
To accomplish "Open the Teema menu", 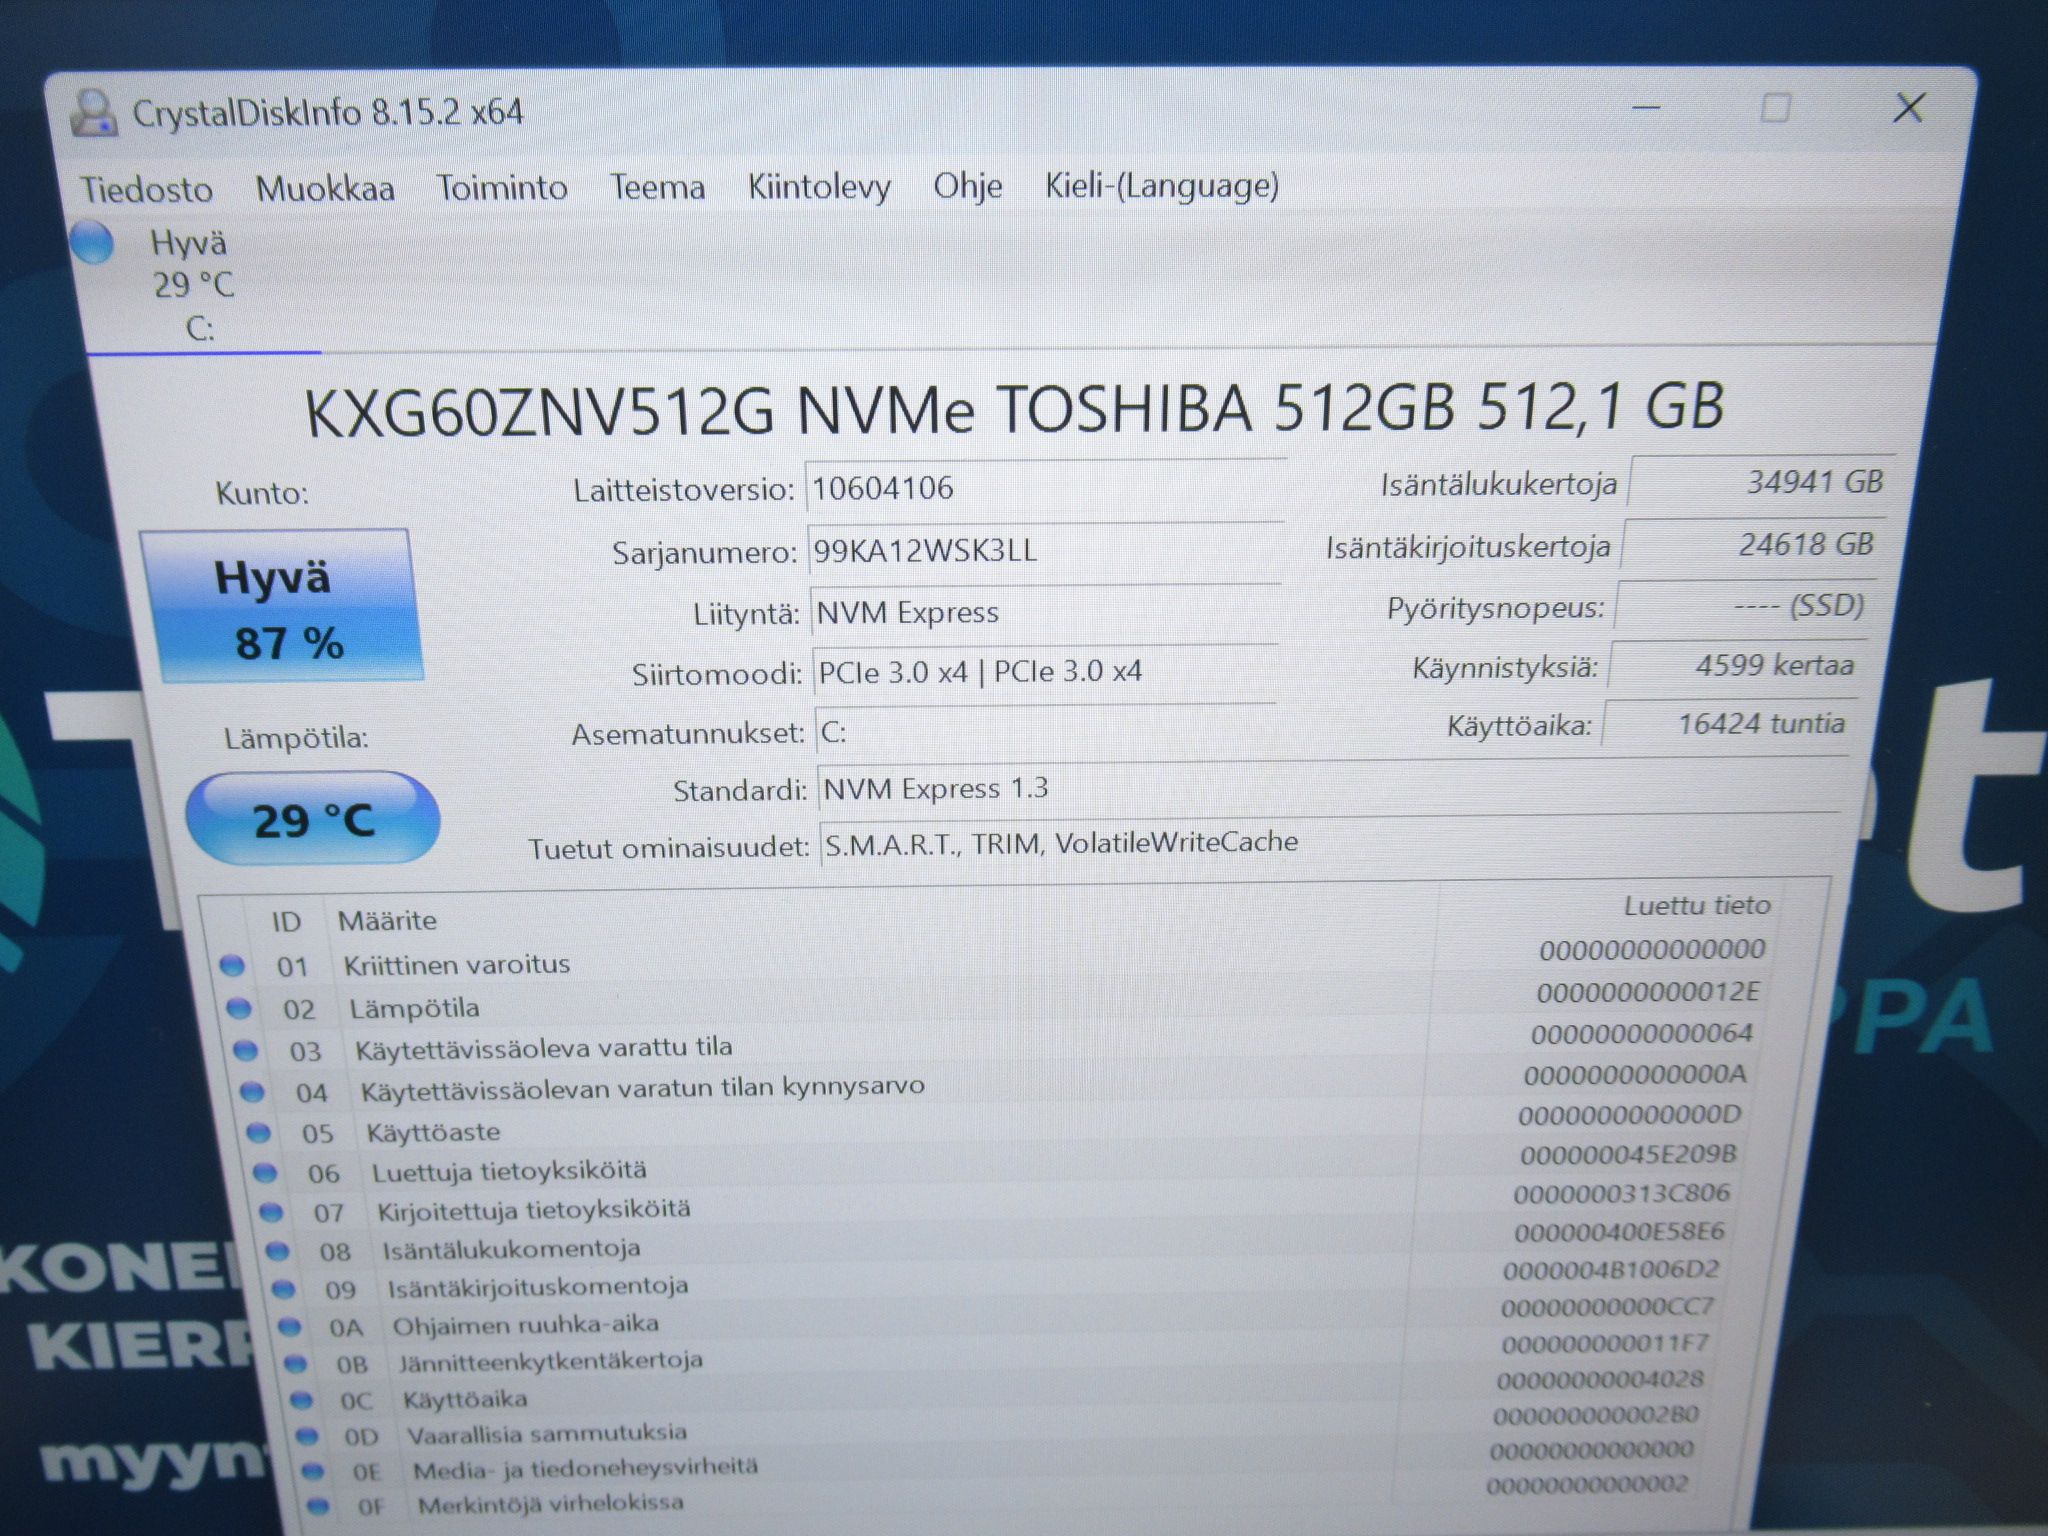I will (658, 187).
